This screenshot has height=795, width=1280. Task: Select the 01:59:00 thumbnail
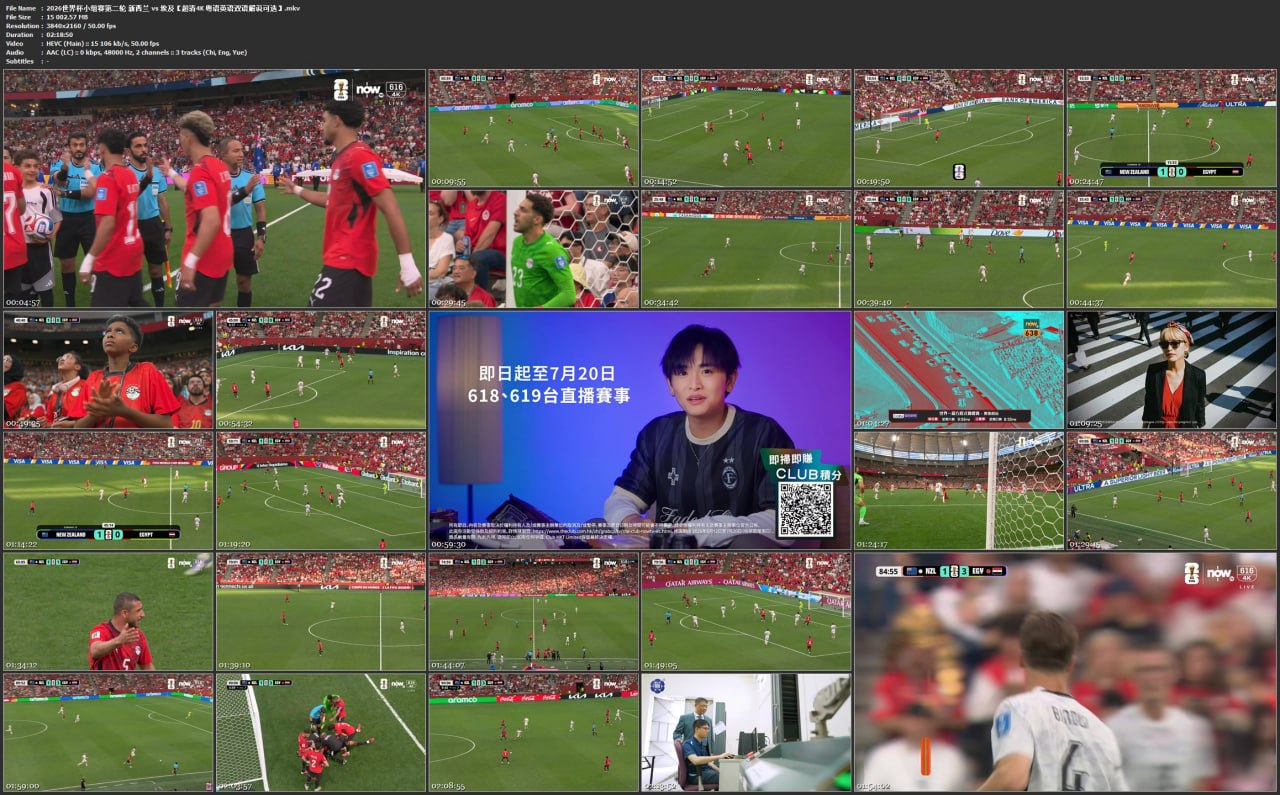[108, 733]
